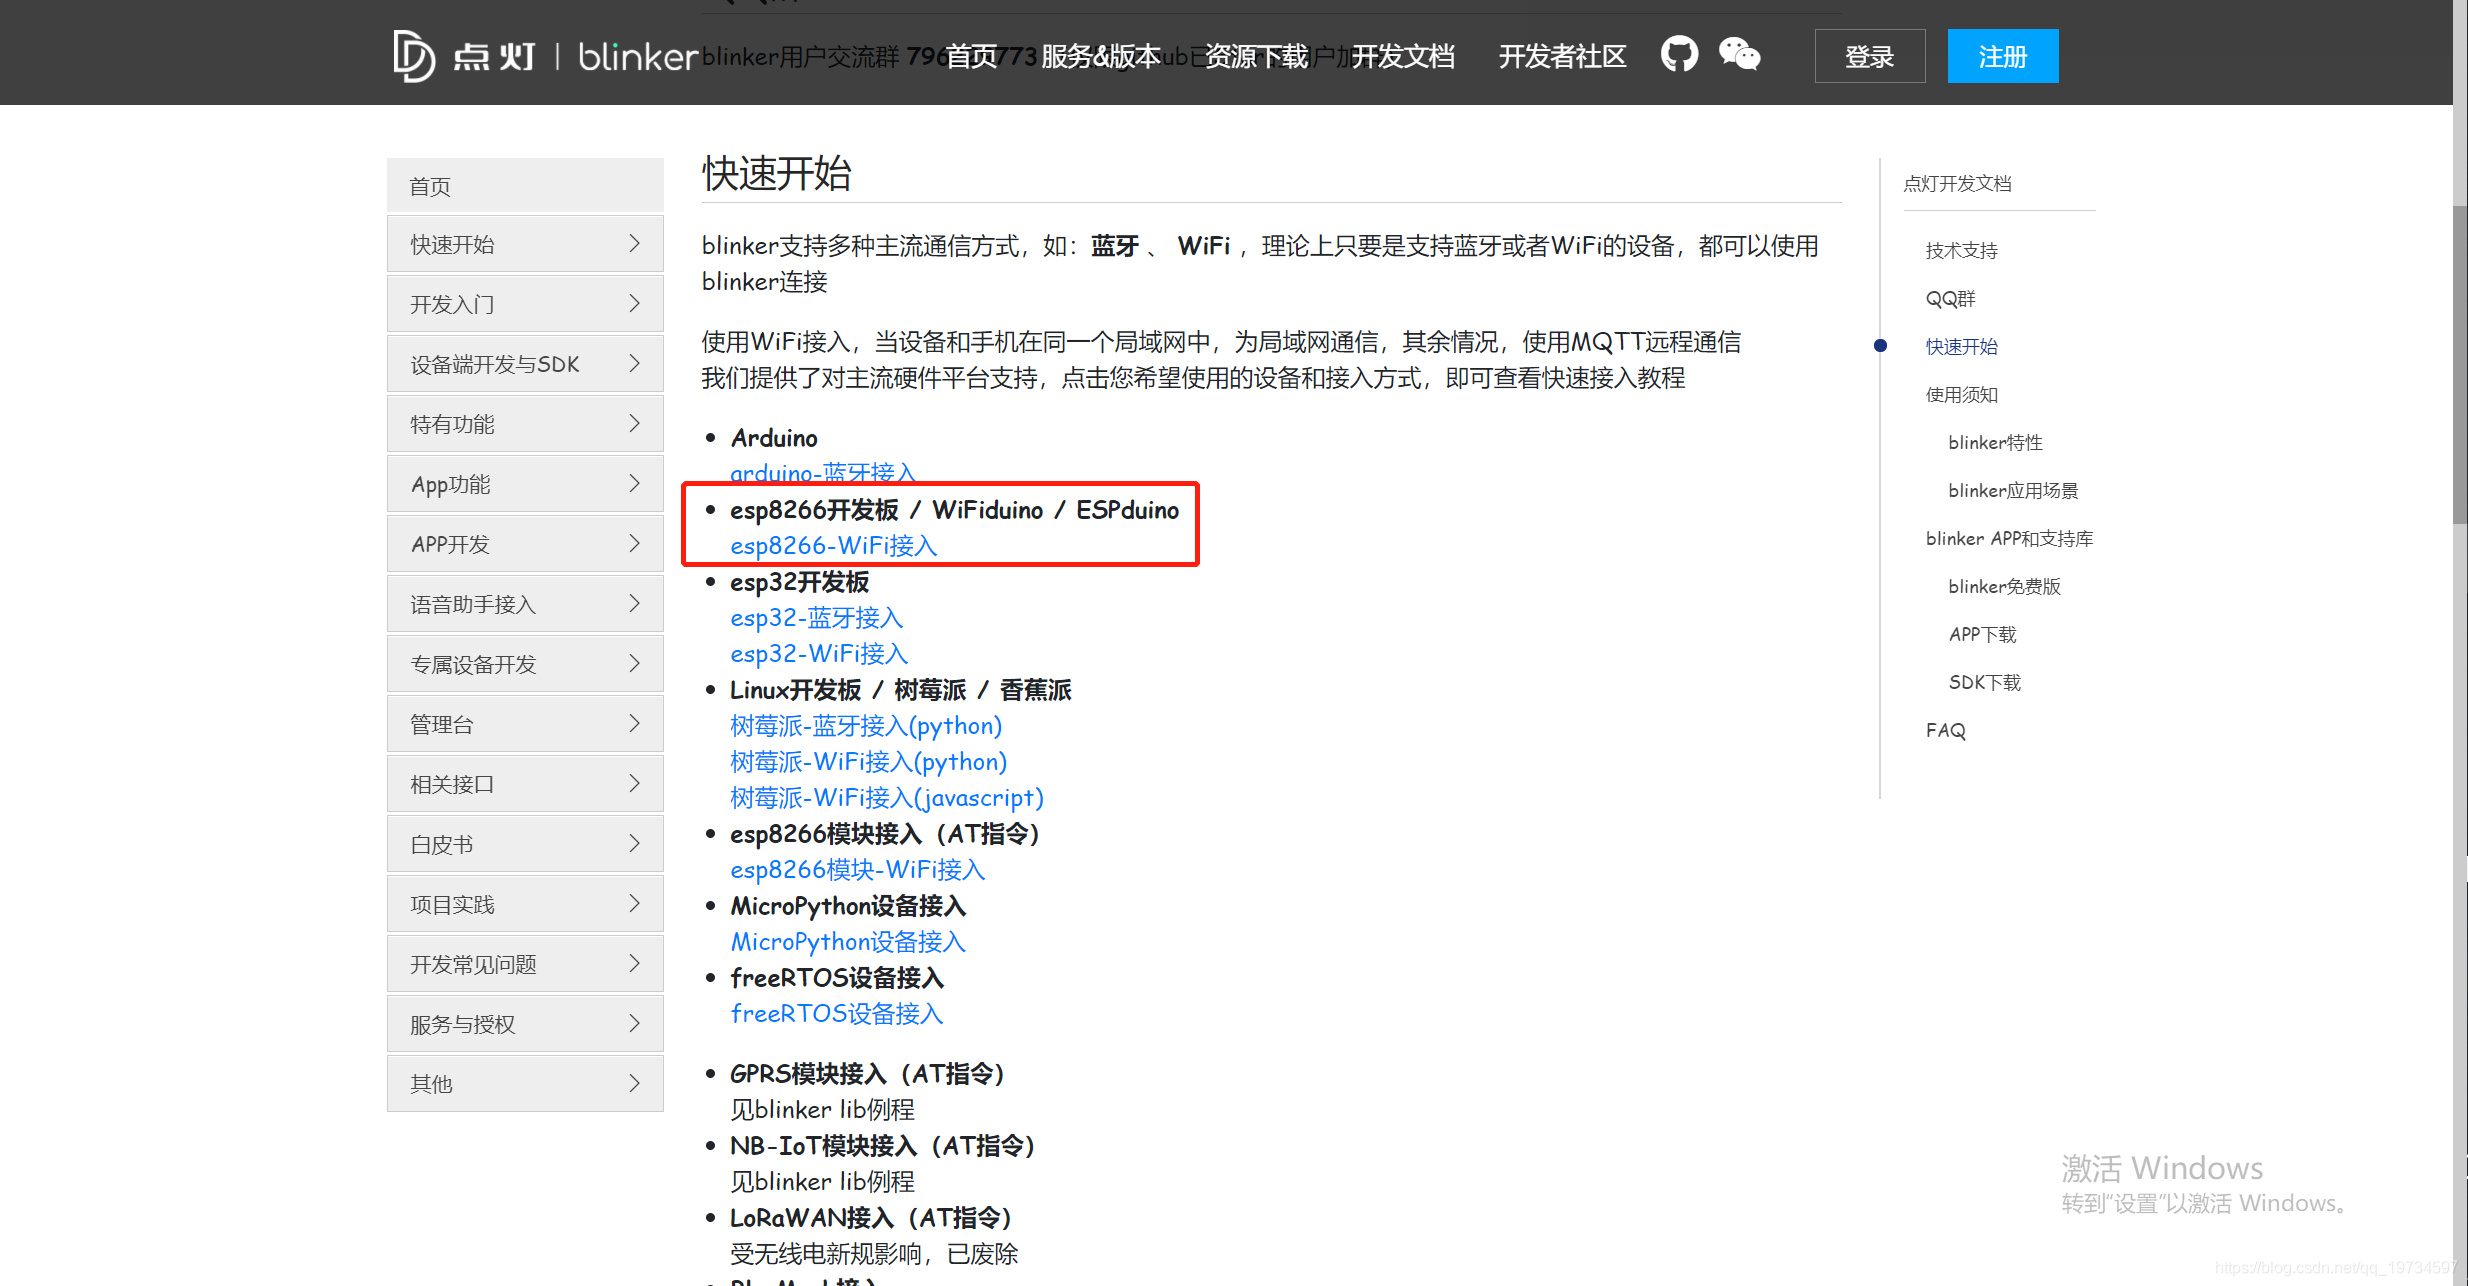
Task: Click the WeChat icon in the navigation bar
Action: coord(1740,55)
